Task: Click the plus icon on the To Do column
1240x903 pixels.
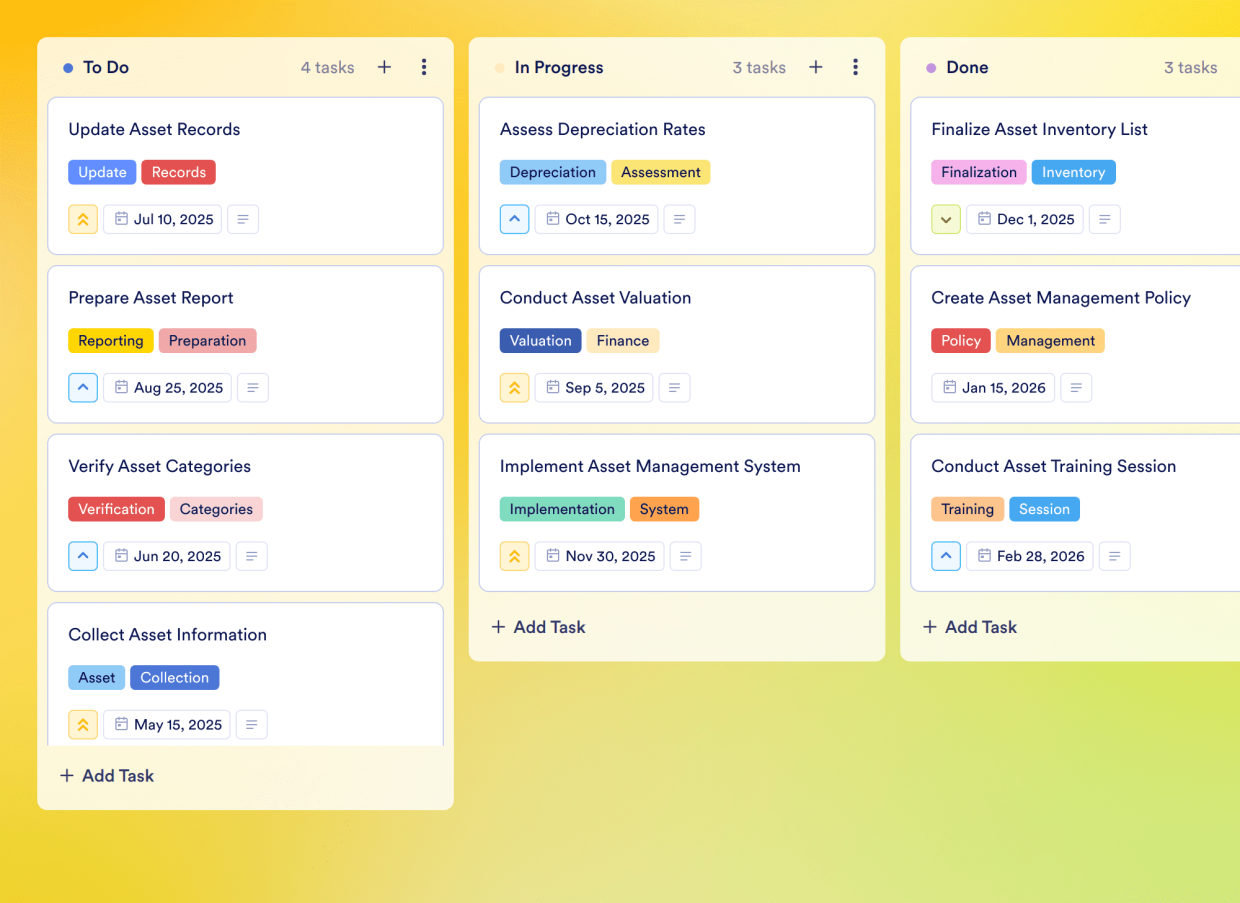Action: [384, 67]
